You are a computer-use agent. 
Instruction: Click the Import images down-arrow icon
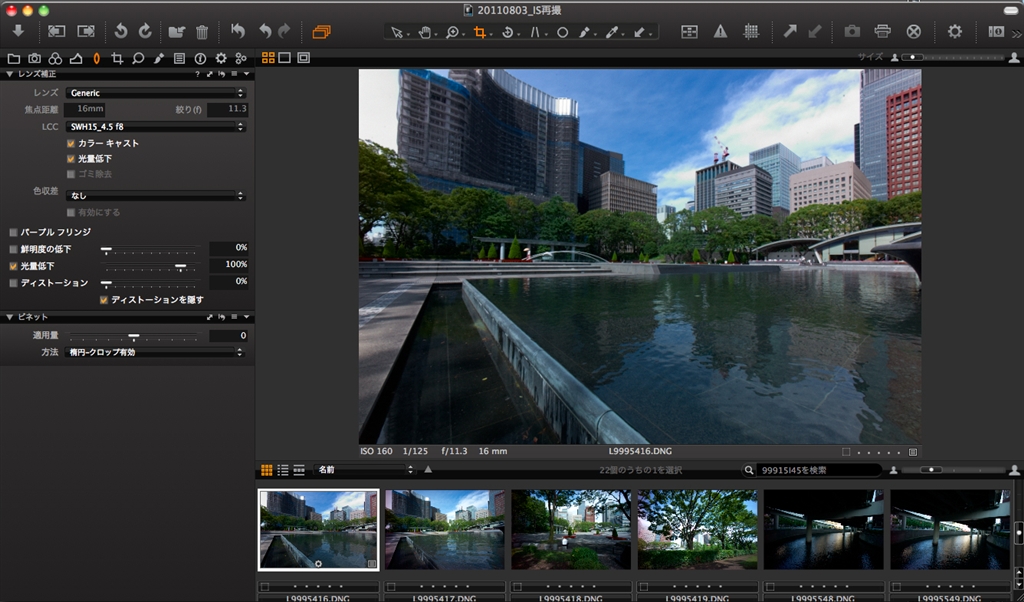pyautogui.click(x=18, y=31)
